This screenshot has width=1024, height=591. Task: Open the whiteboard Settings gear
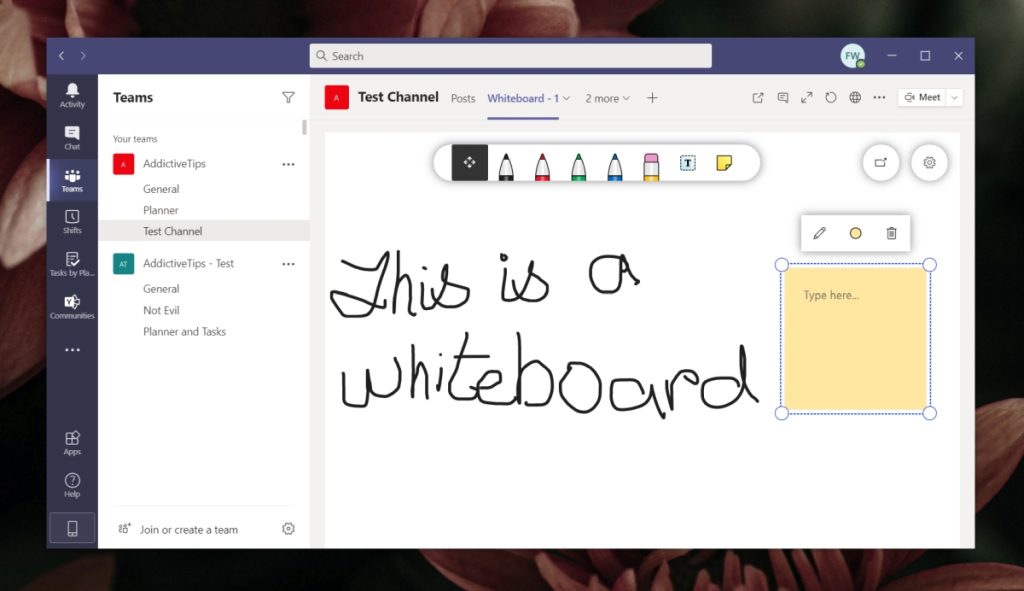930,162
